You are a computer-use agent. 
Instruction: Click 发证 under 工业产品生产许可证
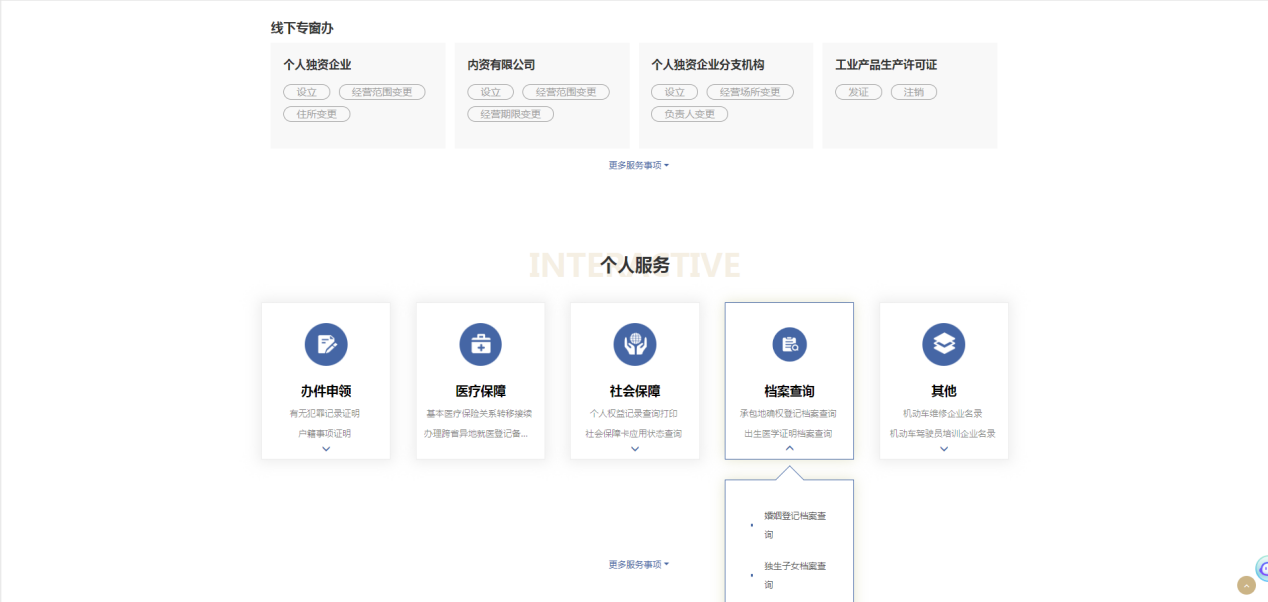858,92
